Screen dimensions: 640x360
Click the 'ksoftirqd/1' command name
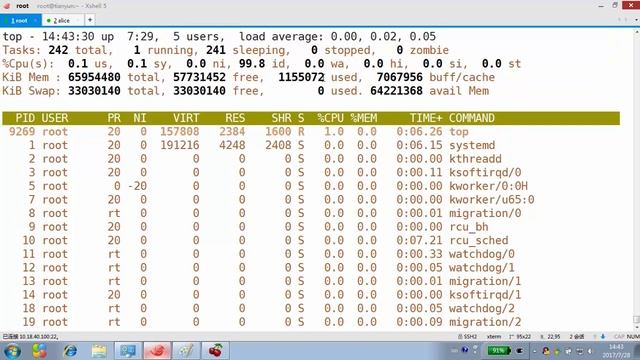pos(485,295)
